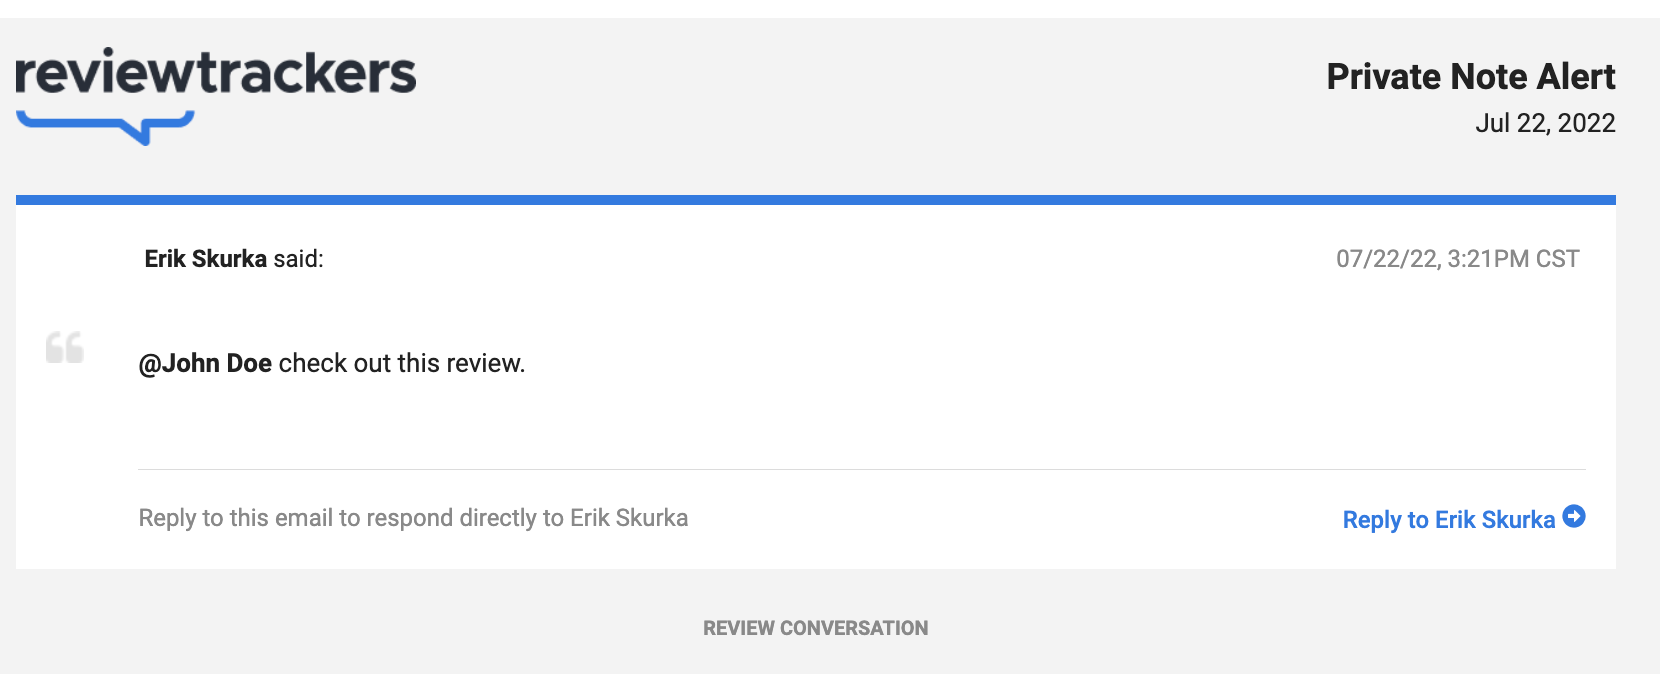Screen dimensions: 1660x674
Task: Click the REVIEW CONVERSATION section heading
Action: pyautogui.click(x=816, y=628)
